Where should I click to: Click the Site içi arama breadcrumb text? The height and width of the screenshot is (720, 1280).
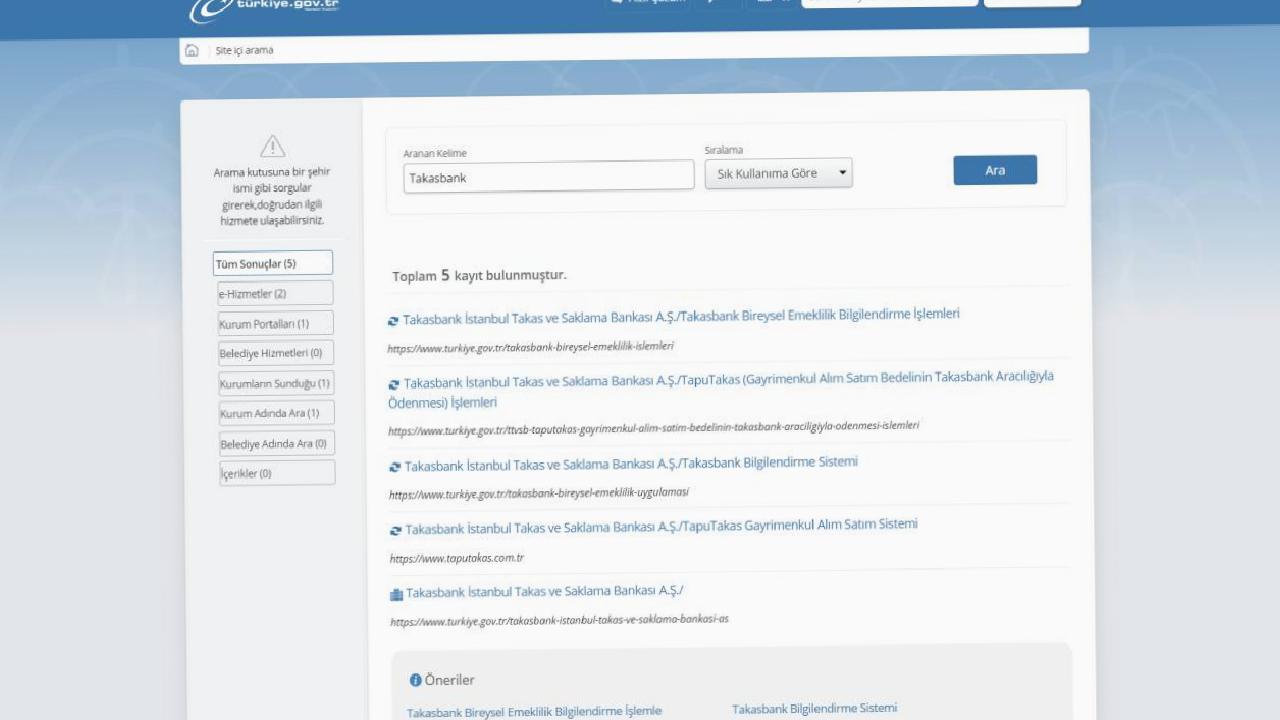pyautogui.click(x=244, y=50)
